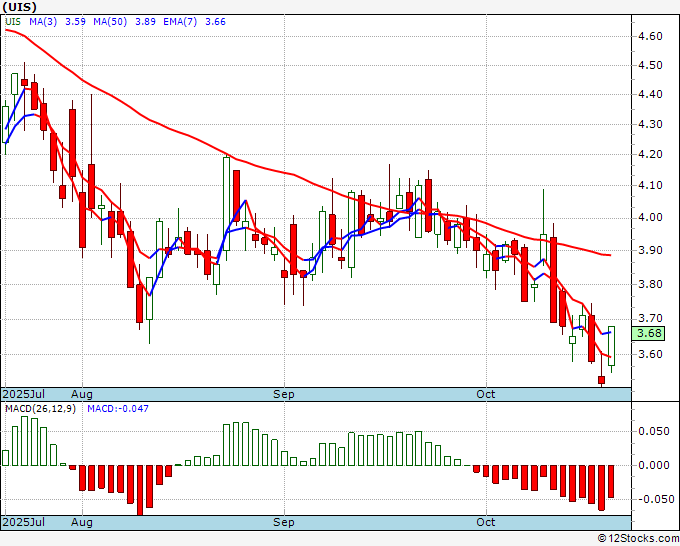
Task: Click the 4.60 price axis label
Action: pyautogui.click(x=651, y=36)
